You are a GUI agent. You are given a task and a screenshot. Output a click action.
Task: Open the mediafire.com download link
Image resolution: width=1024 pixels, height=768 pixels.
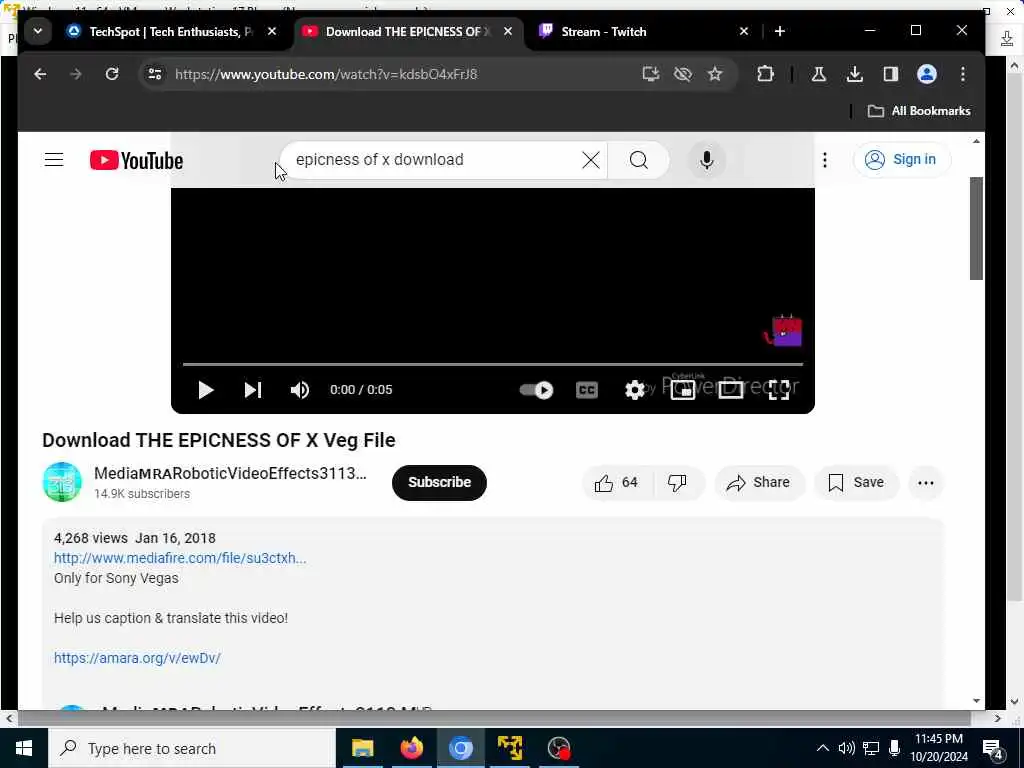click(x=180, y=558)
